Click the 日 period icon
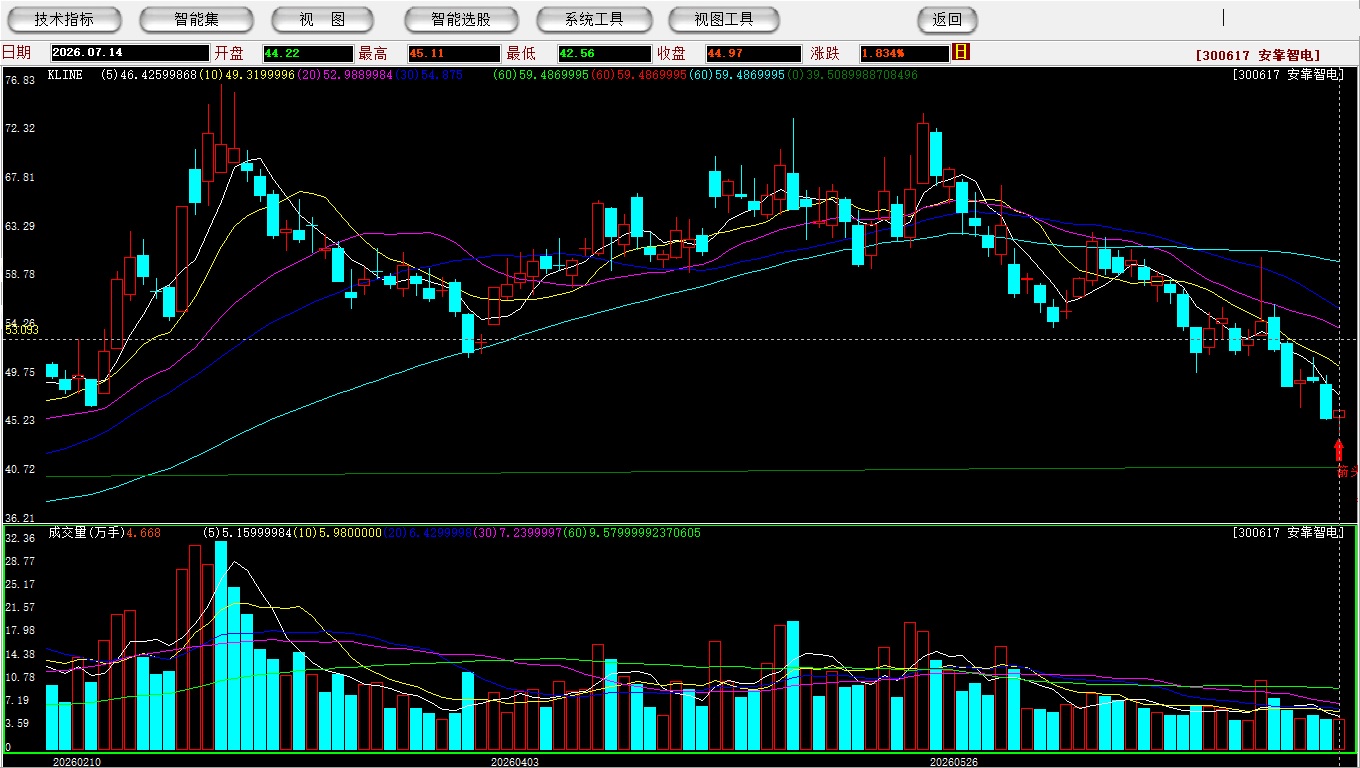Image resolution: width=1360 pixels, height=768 pixels. (x=961, y=52)
